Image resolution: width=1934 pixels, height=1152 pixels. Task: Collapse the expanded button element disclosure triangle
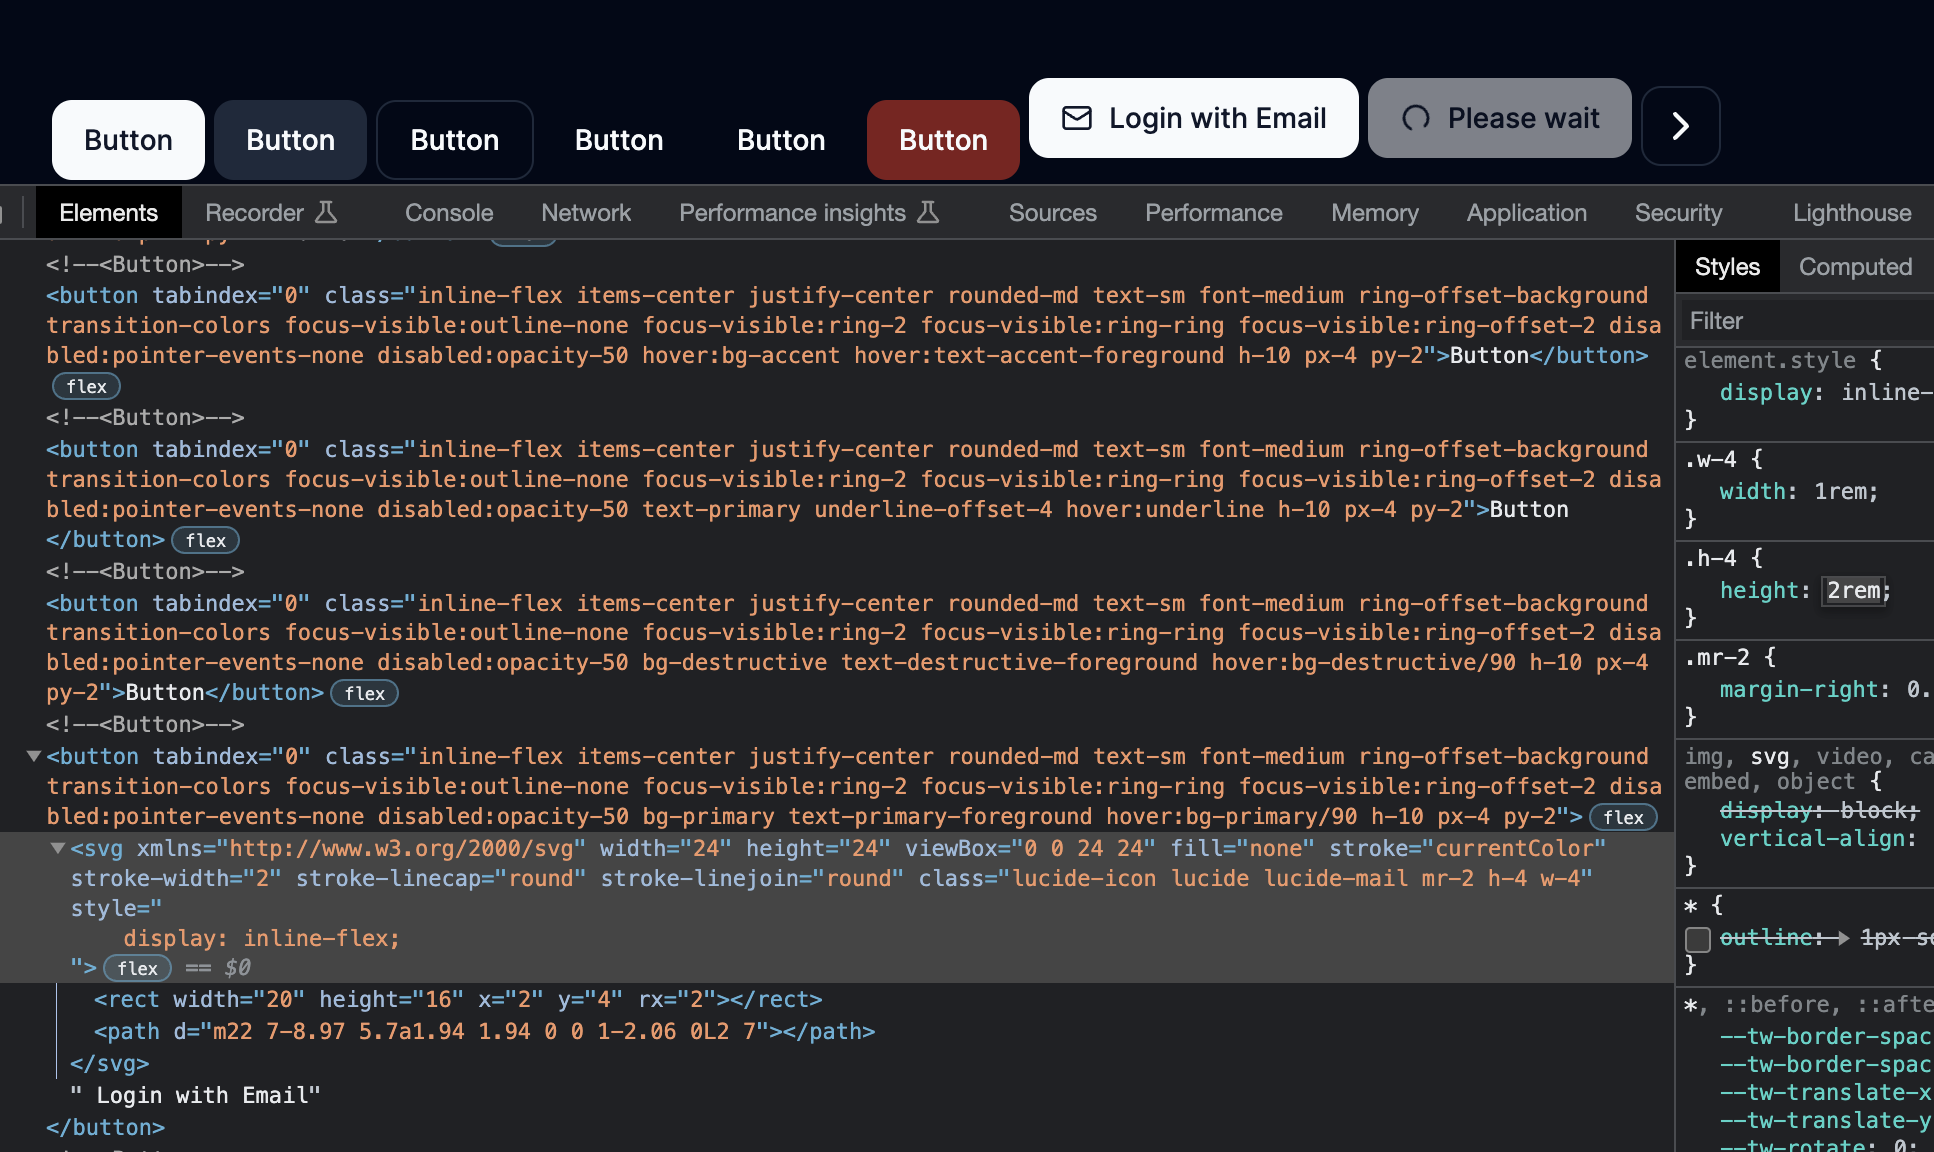click(x=33, y=757)
